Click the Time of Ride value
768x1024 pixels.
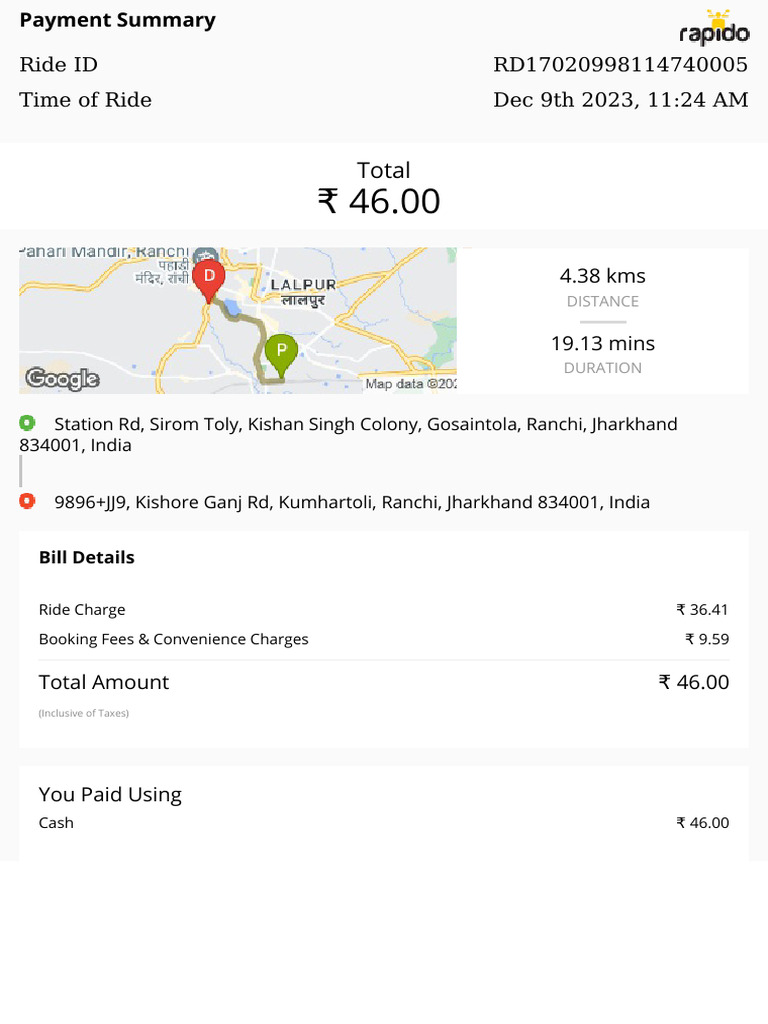pos(620,100)
